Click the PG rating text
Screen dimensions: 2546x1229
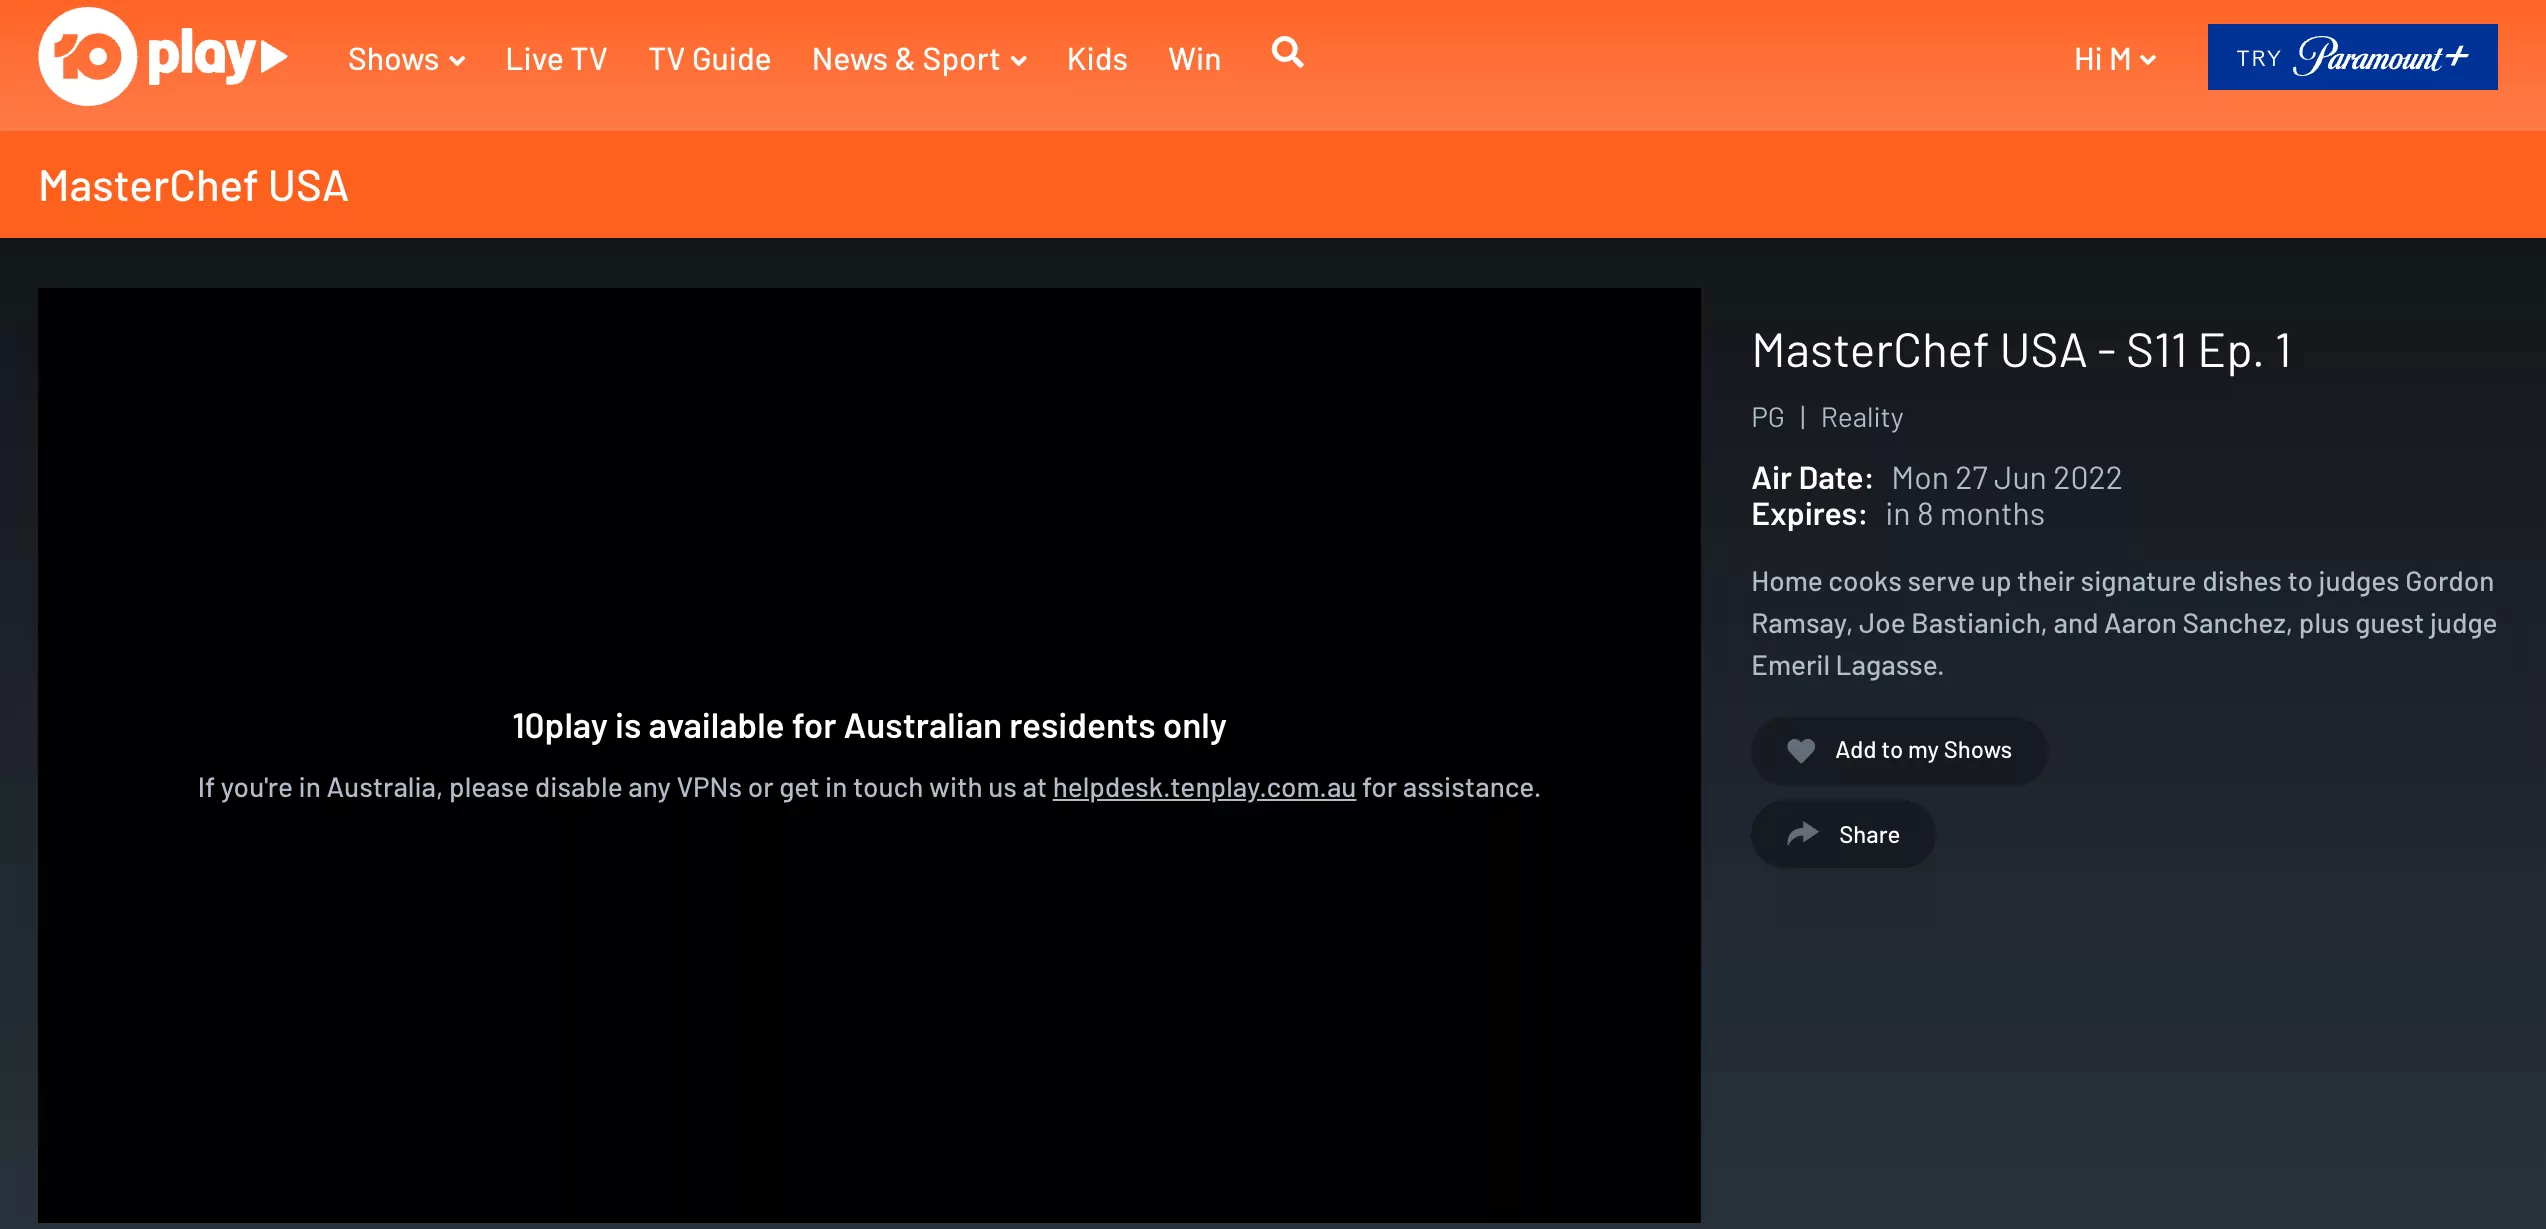click(x=1767, y=417)
